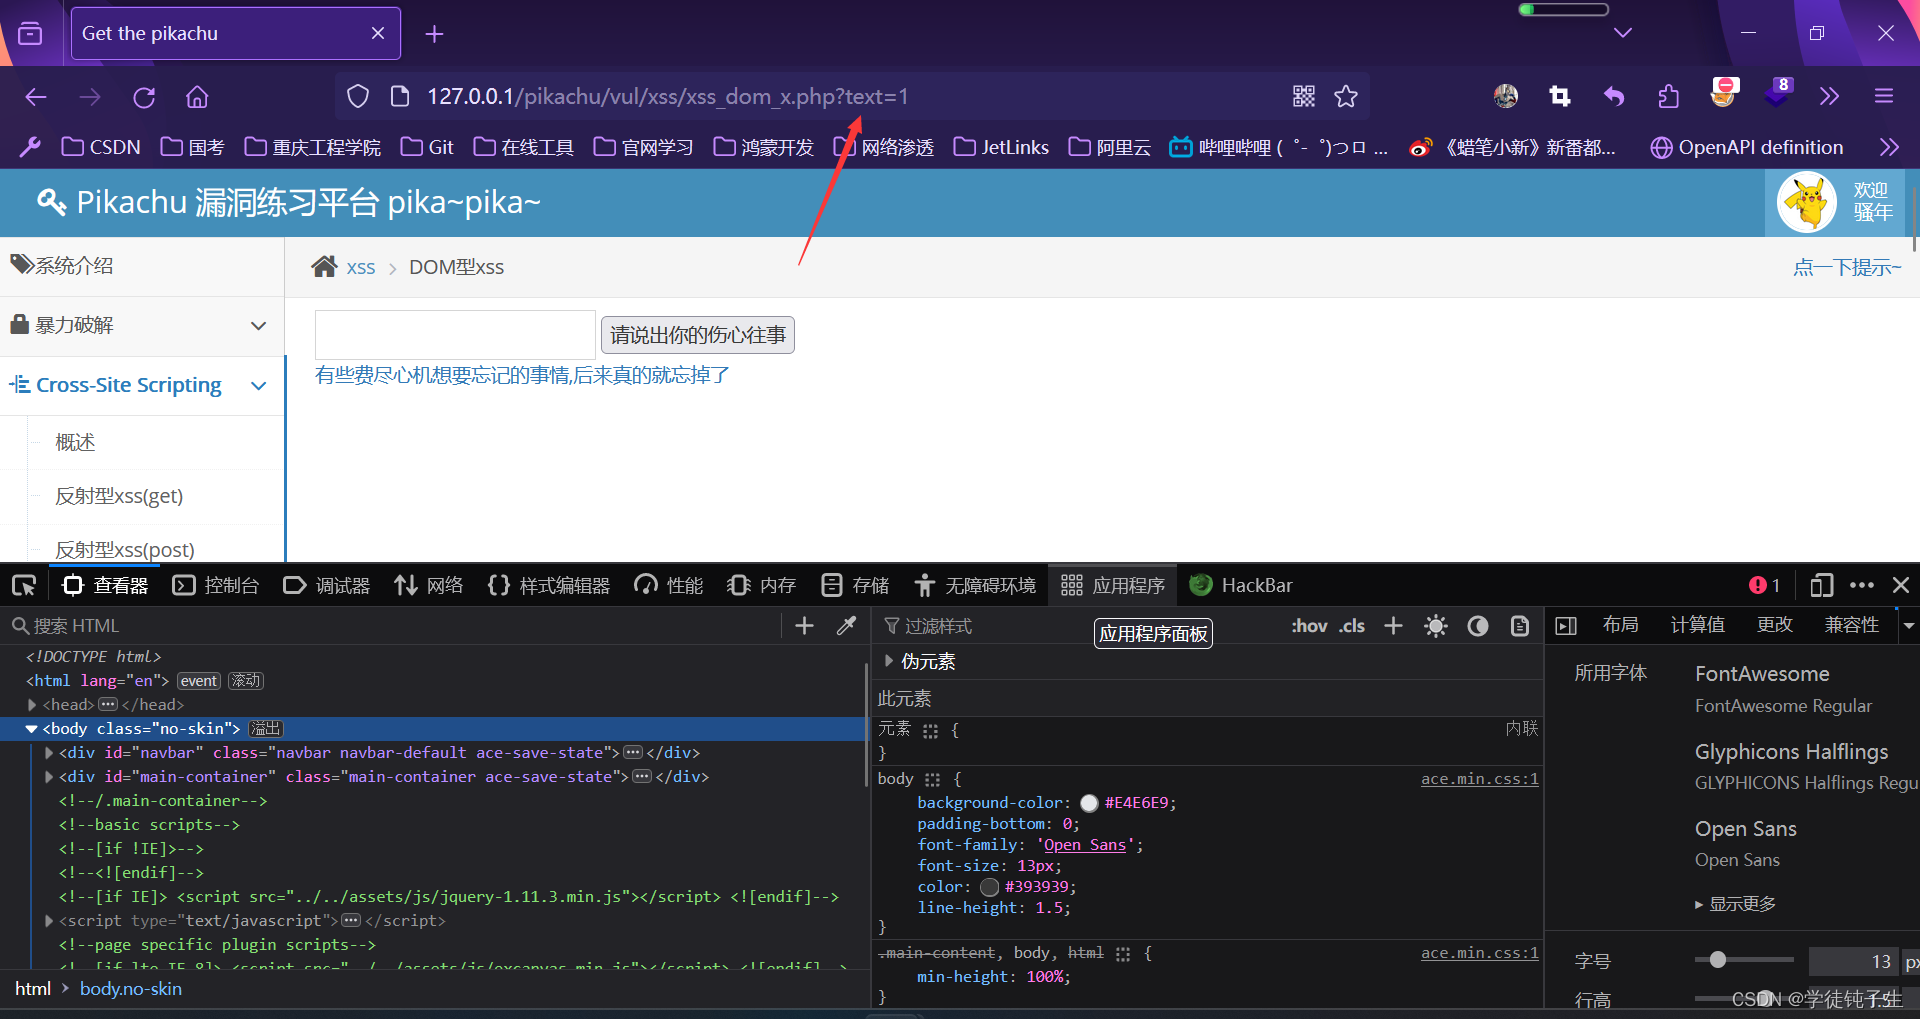Image resolution: width=1920 pixels, height=1019 pixels.
Task: Click the color #393939 swatch
Action: [x=990, y=887]
